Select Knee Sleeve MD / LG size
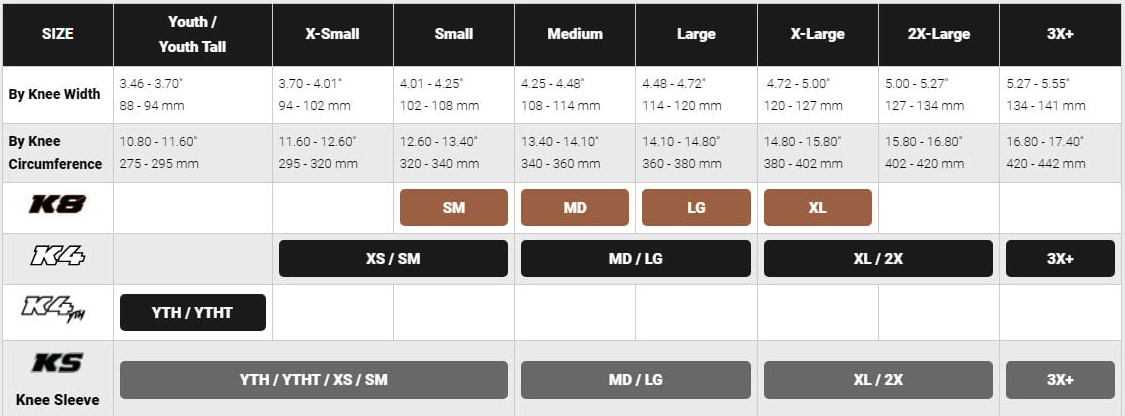 click(636, 379)
